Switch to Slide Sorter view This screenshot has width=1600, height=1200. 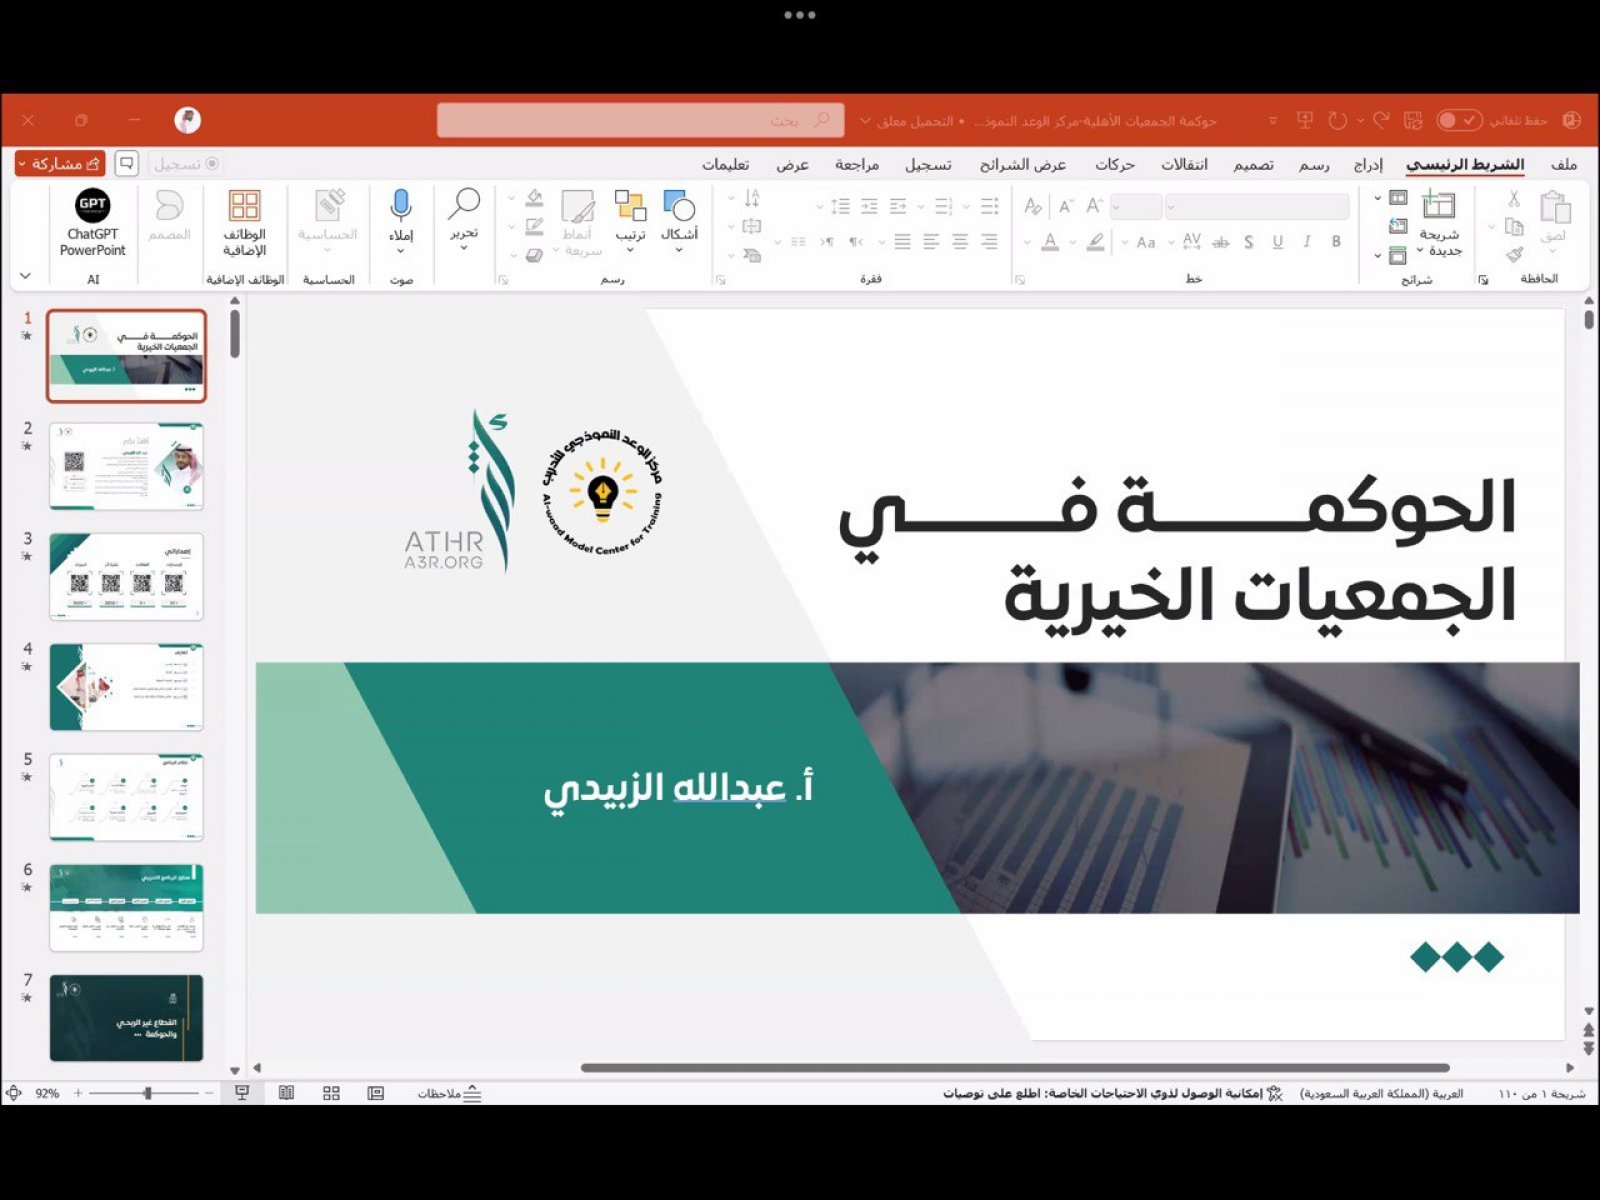point(331,1093)
